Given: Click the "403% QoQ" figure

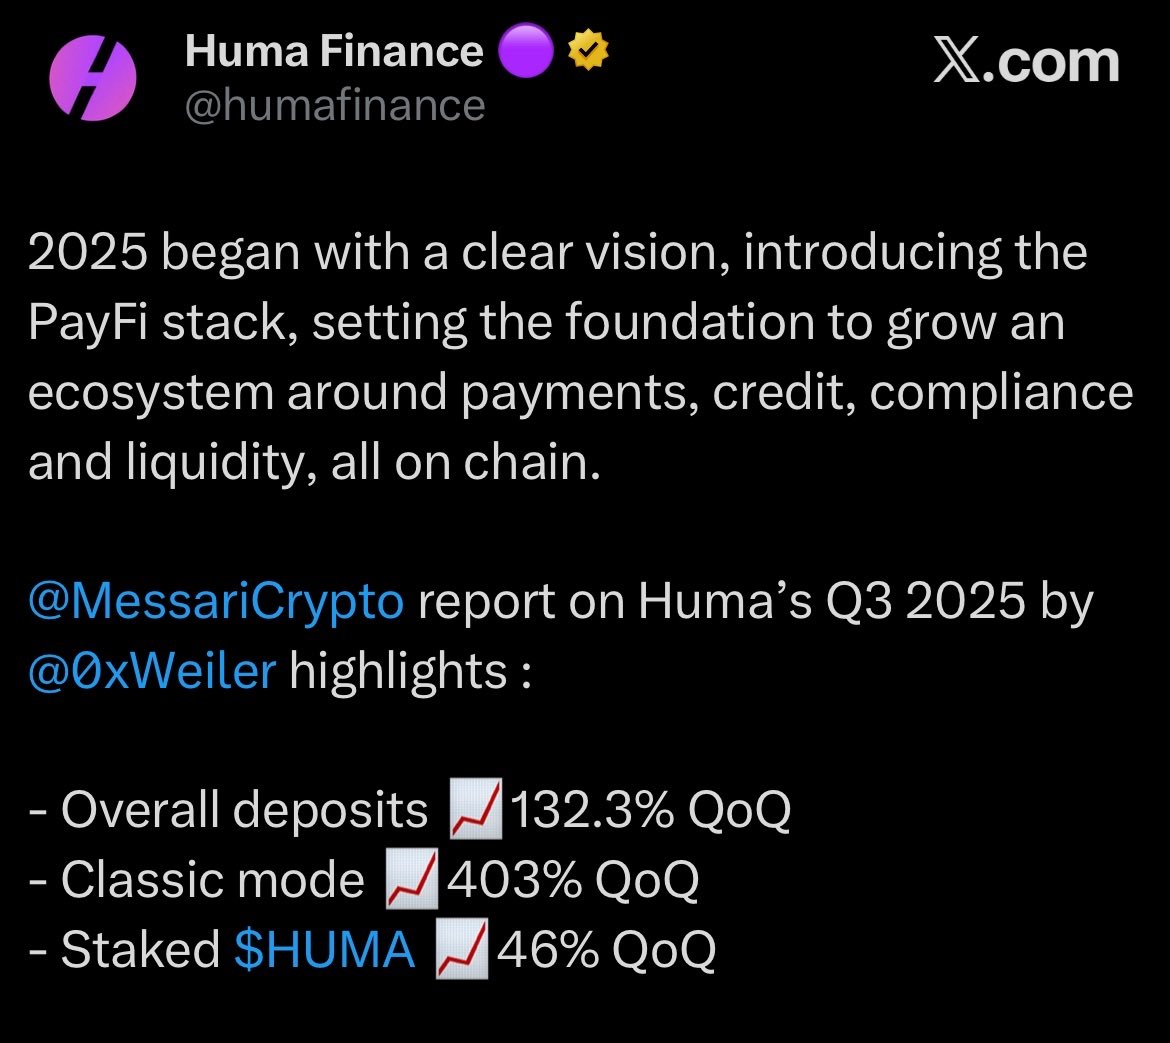Looking at the screenshot, I should point(572,880).
